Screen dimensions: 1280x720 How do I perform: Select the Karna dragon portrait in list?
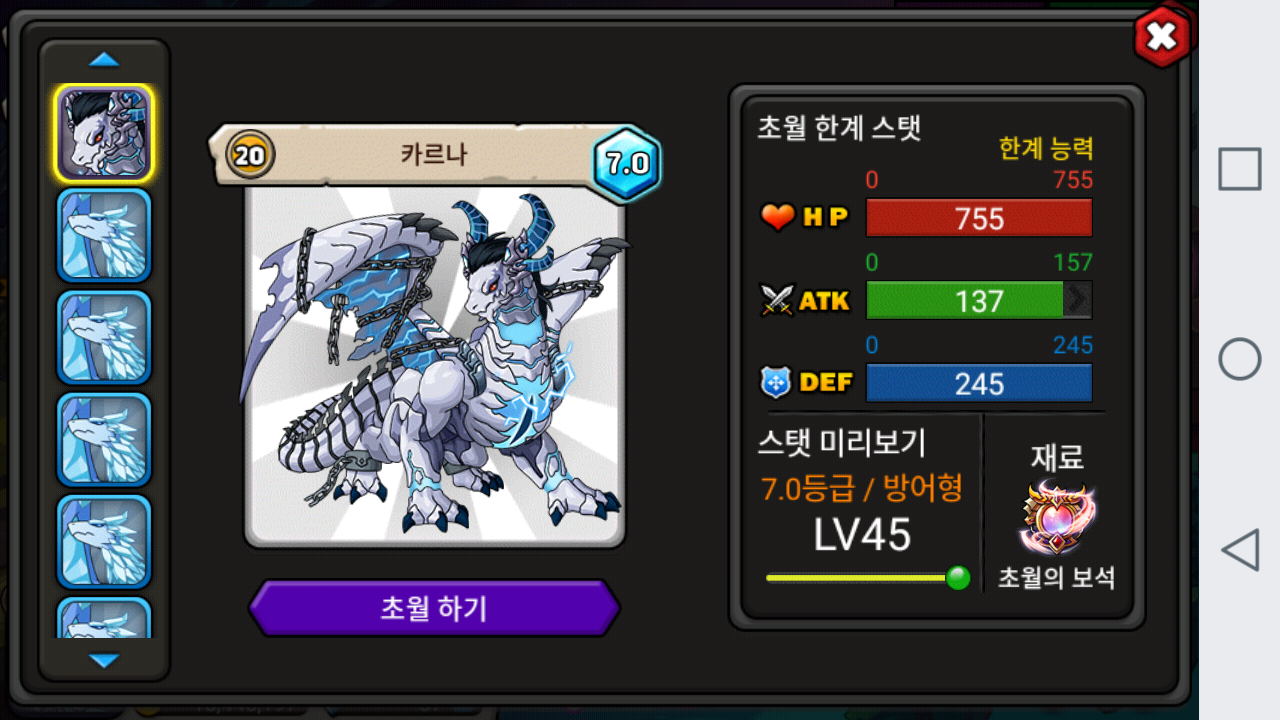tap(104, 134)
